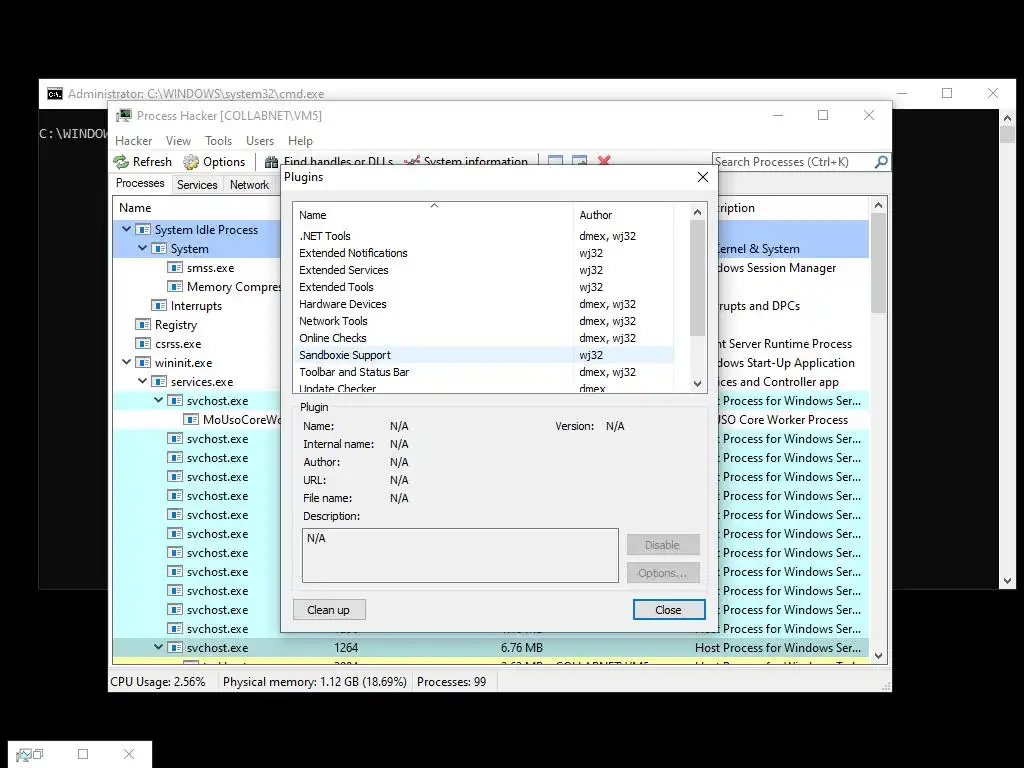
Task: Click the MoUsoCoreWorker process icon
Action: tap(191, 419)
